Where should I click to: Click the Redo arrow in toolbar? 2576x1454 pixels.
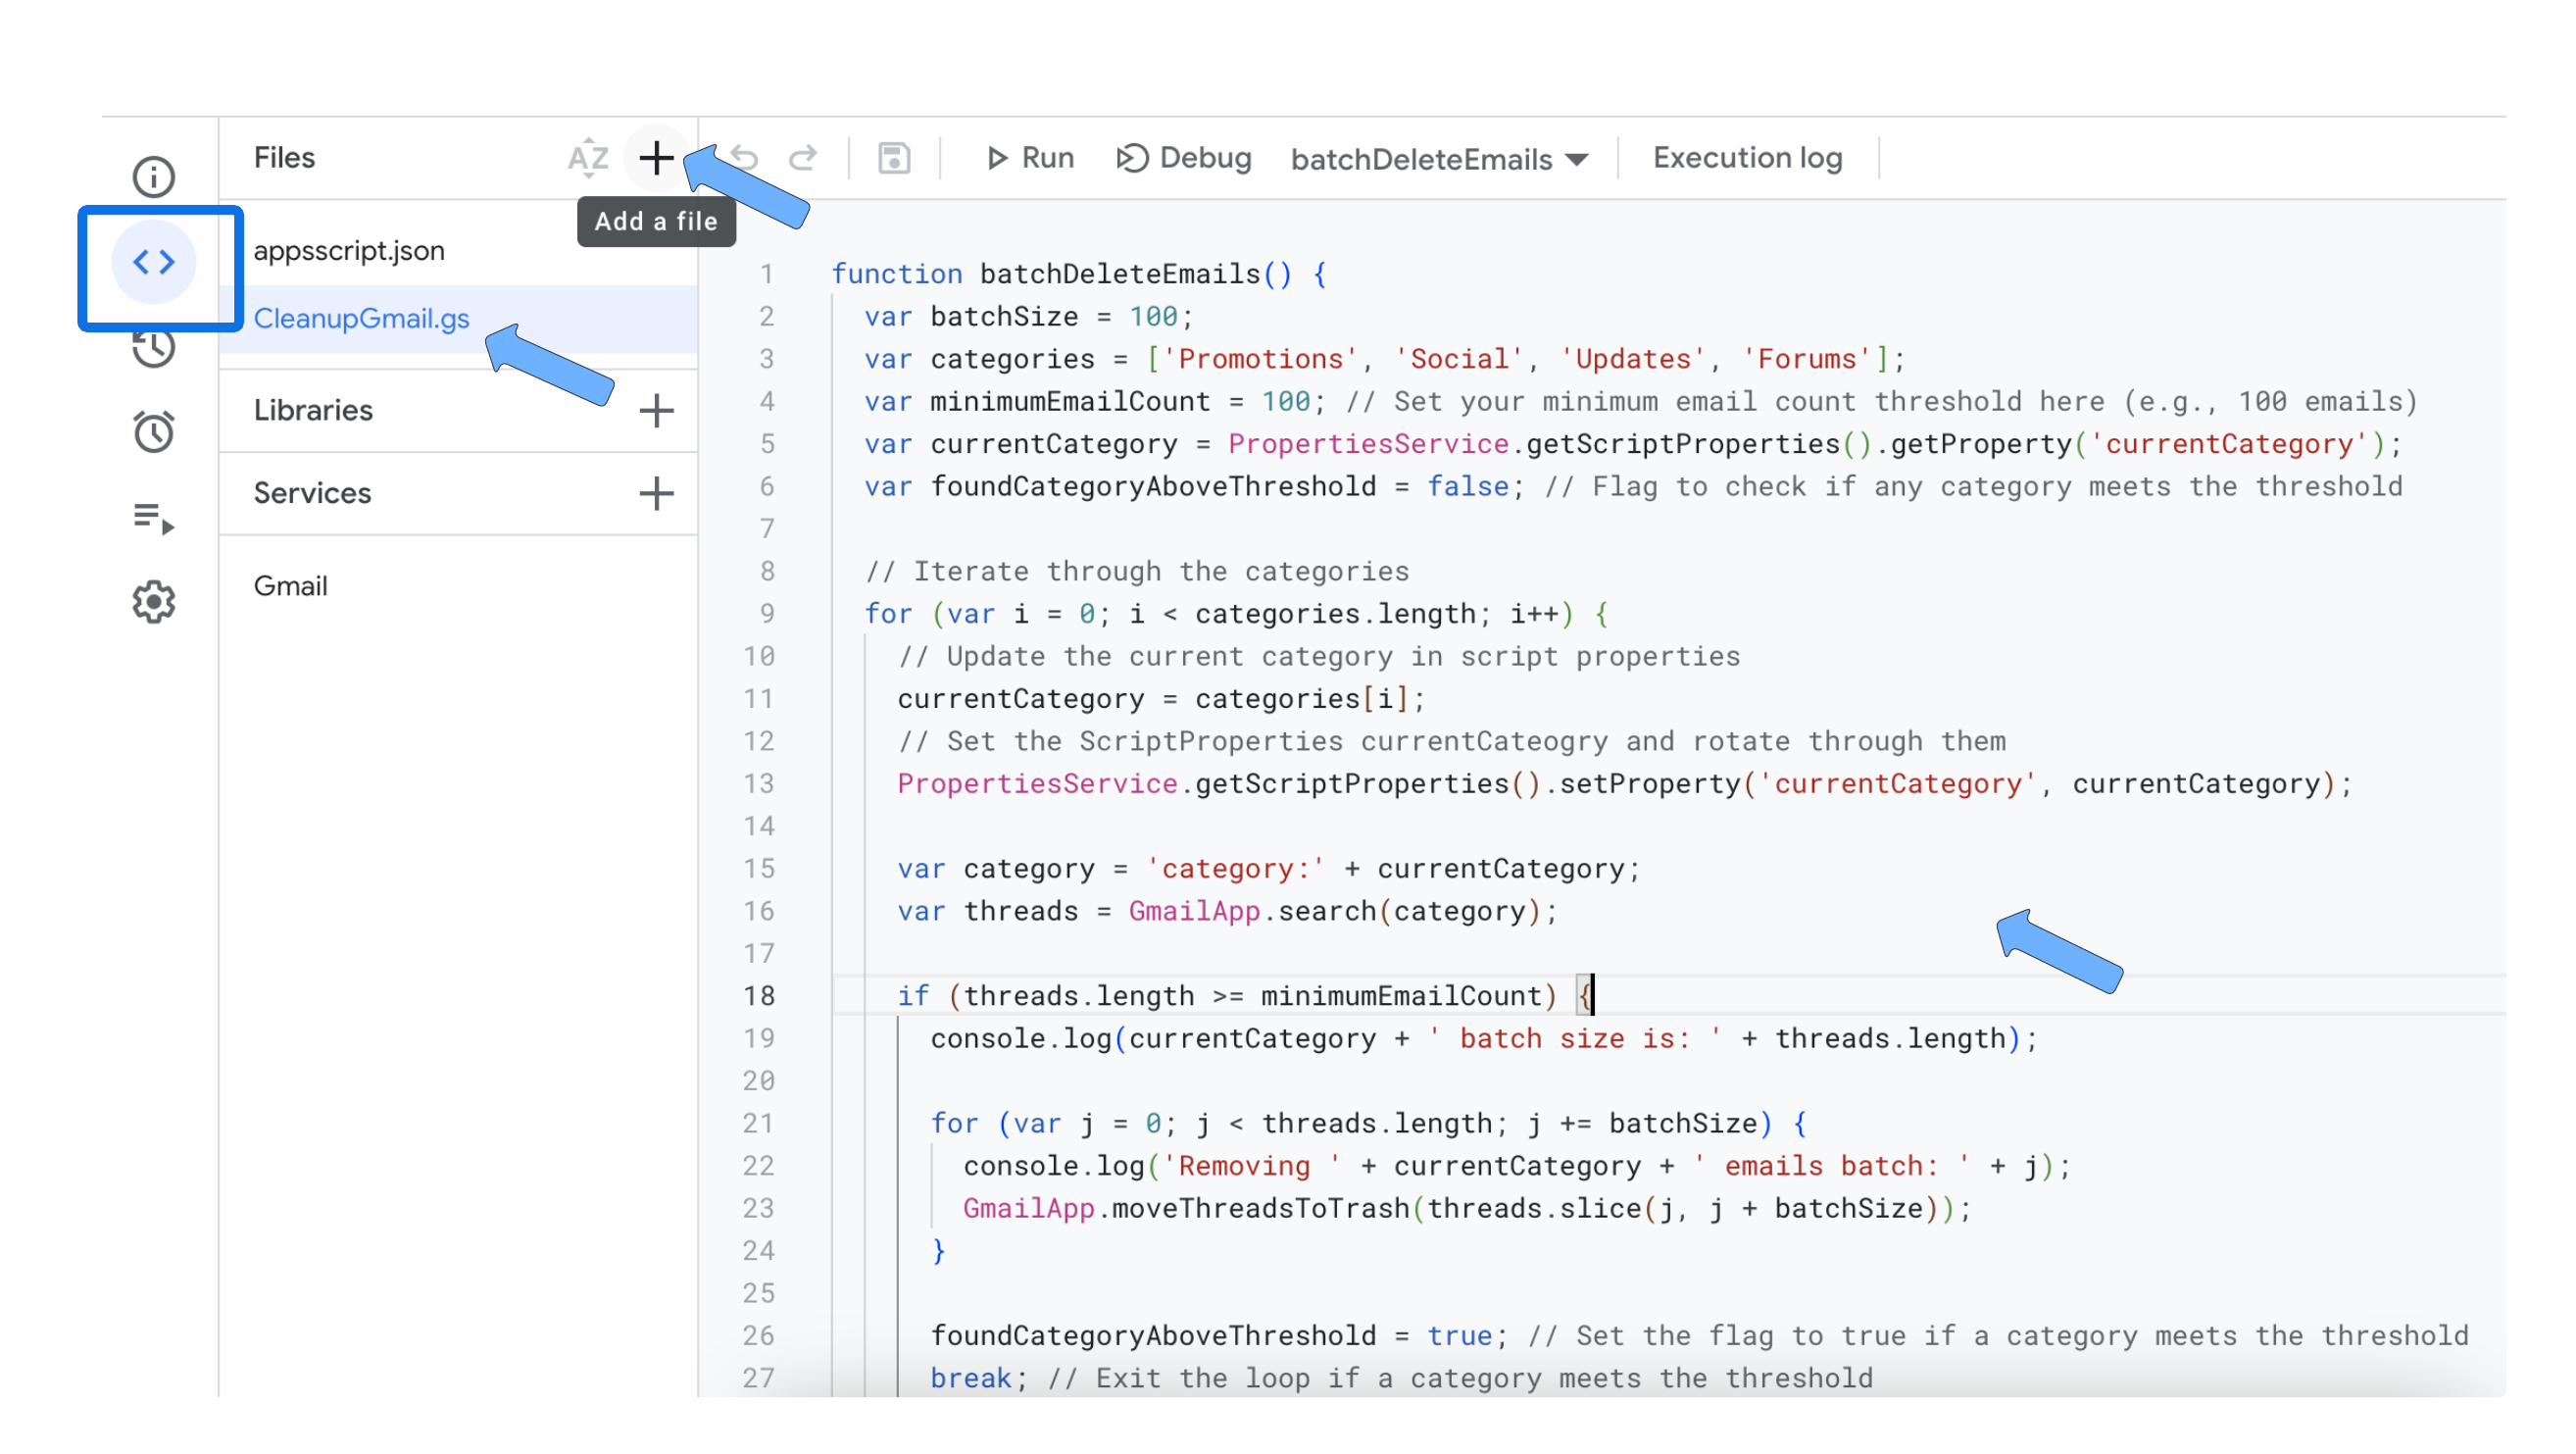(x=803, y=158)
